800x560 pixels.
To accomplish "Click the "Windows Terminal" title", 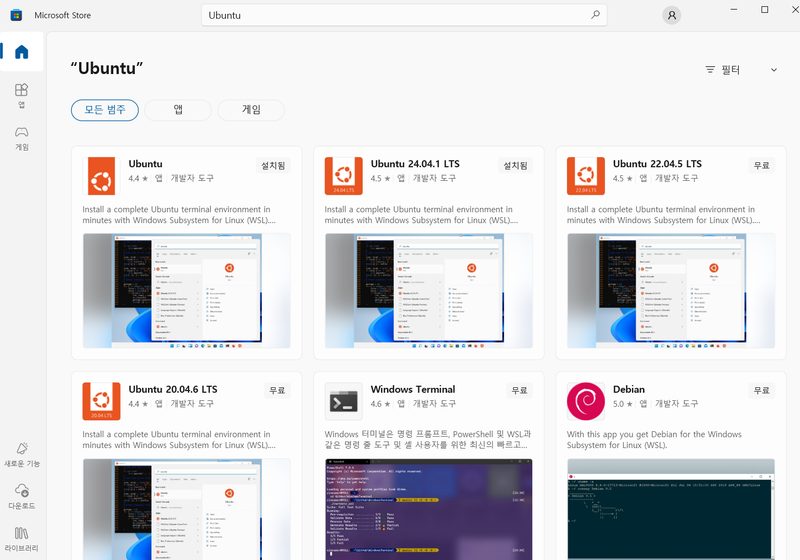I will coord(413,389).
